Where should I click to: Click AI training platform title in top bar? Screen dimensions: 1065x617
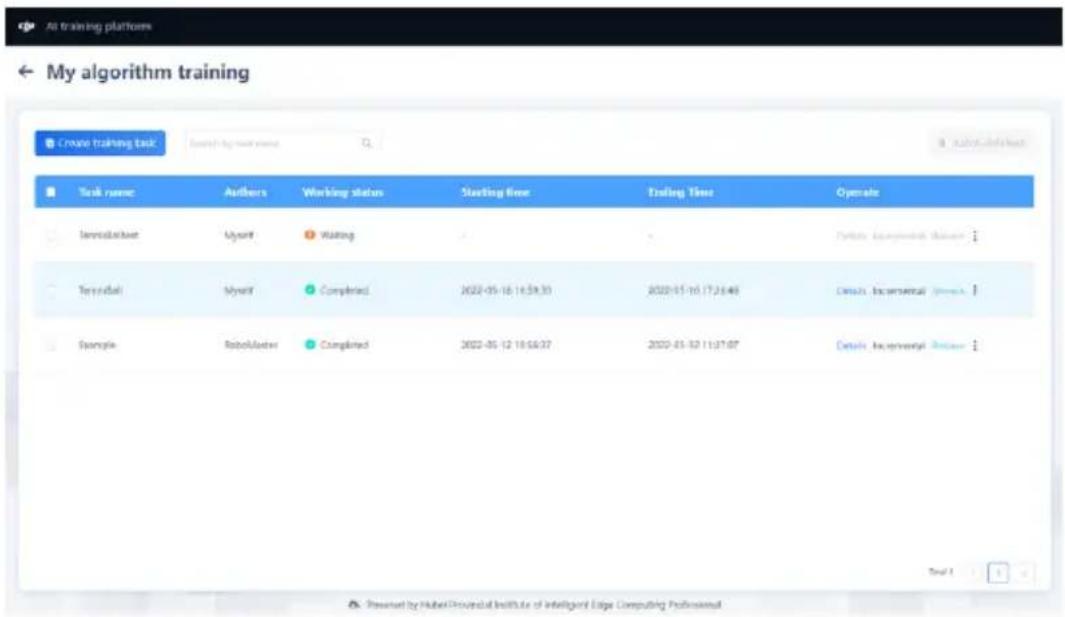[98, 27]
